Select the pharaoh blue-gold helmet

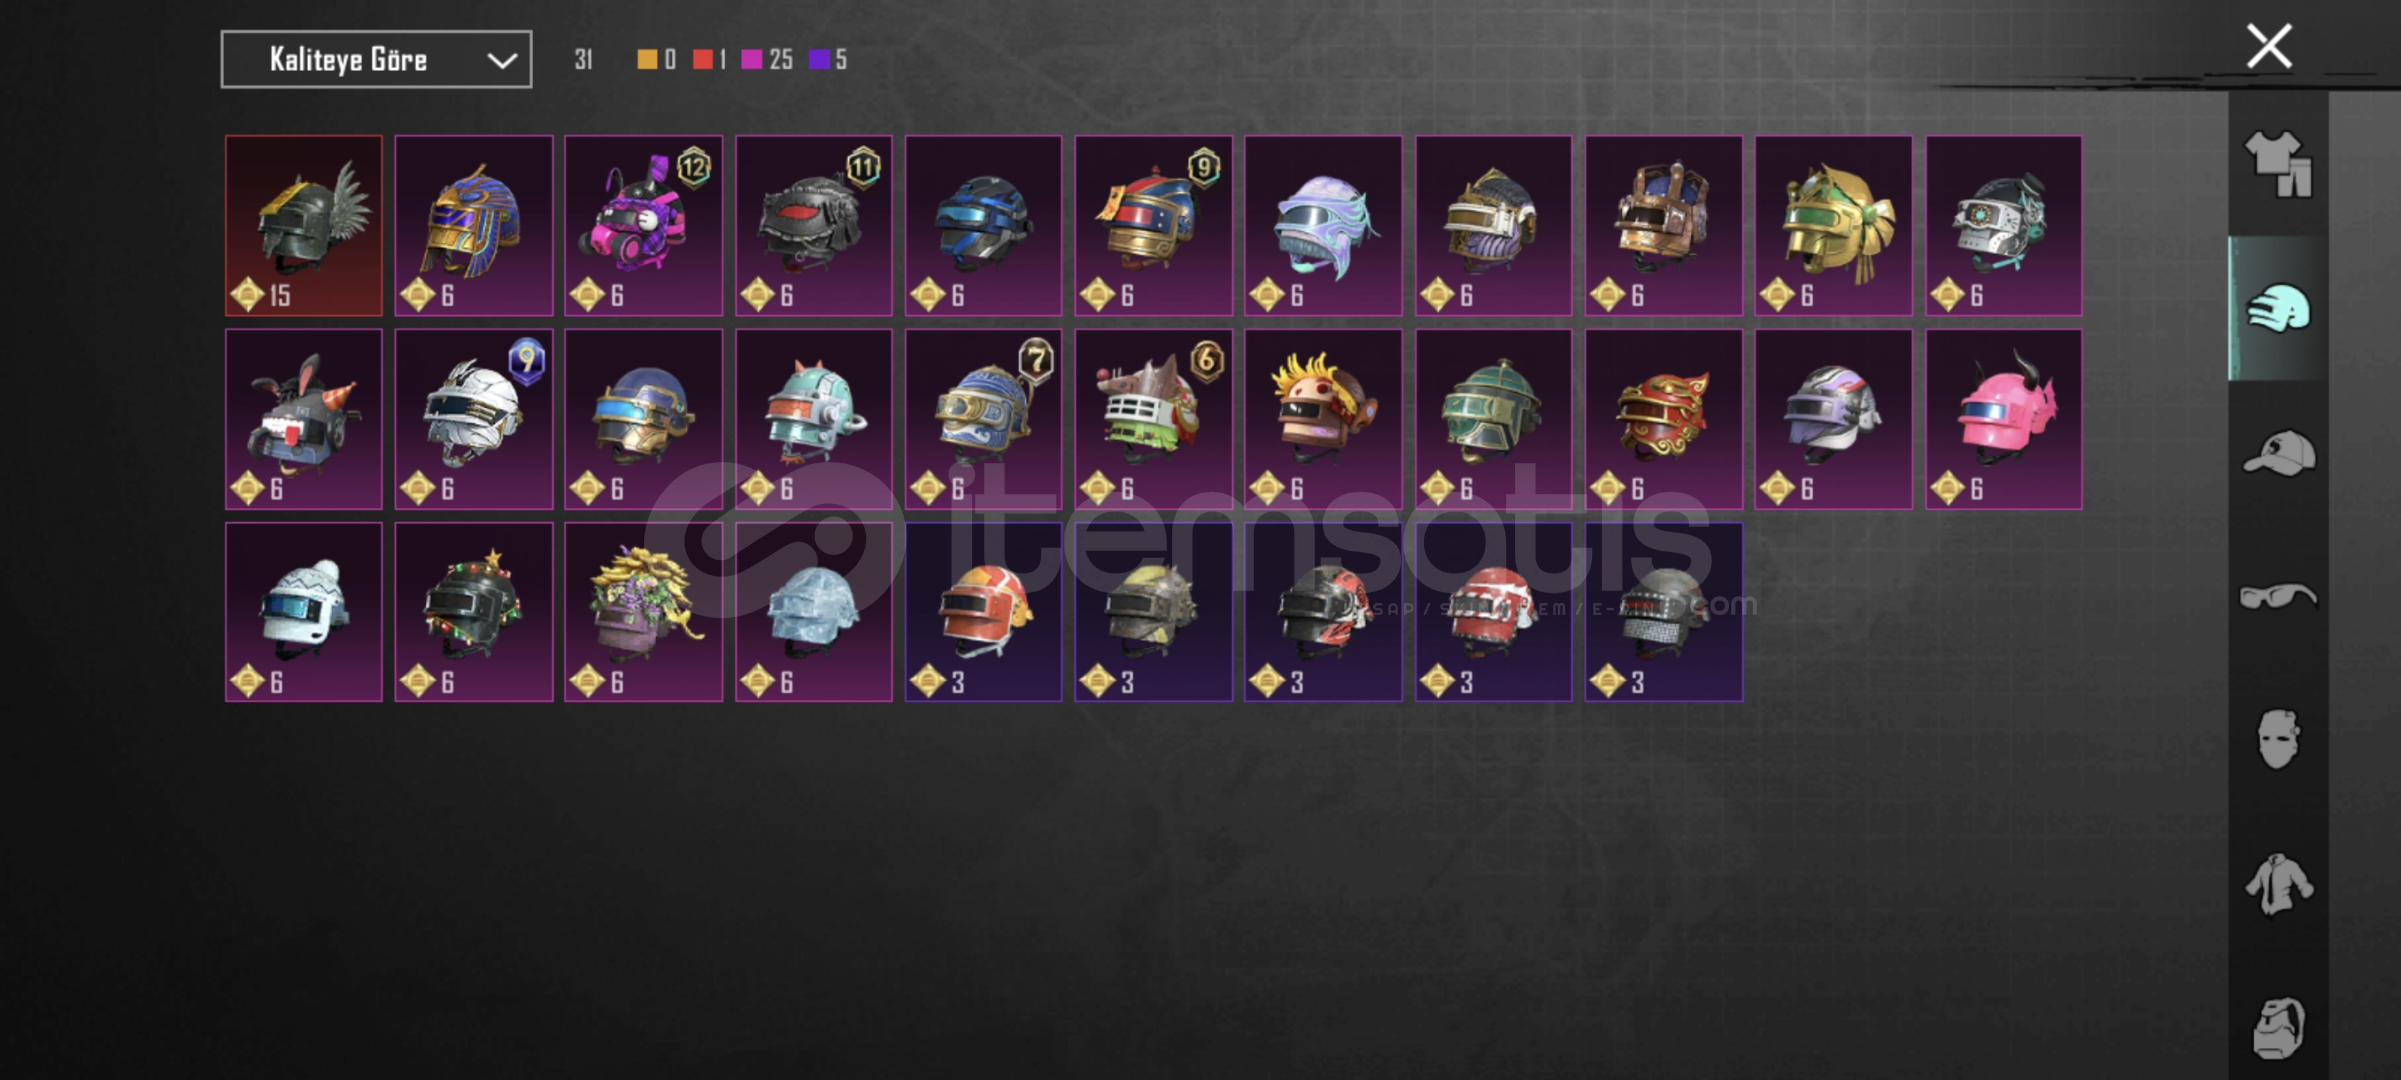pos(474,226)
